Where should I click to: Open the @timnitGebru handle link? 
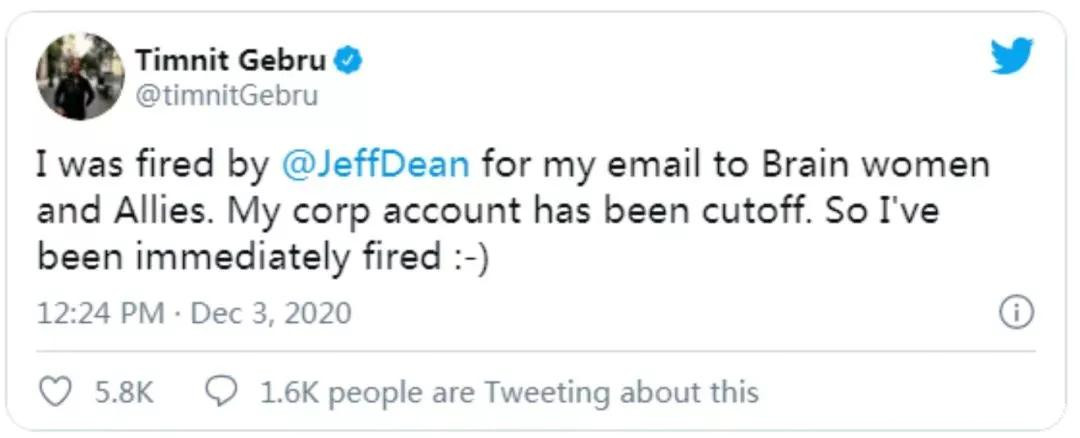pyautogui.click(x=226, y=97)
